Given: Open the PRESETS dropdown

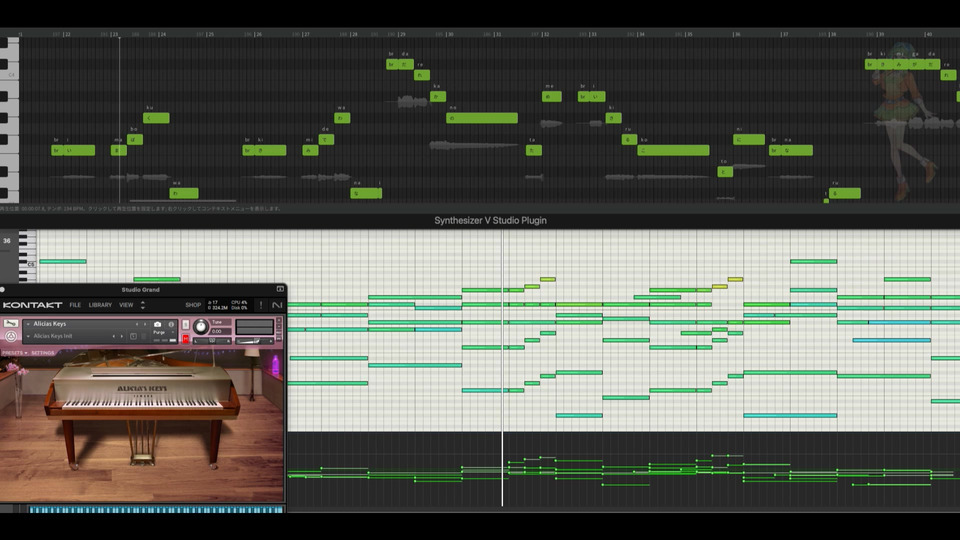Looking at the screenshot, I should (x=14, y=353).
